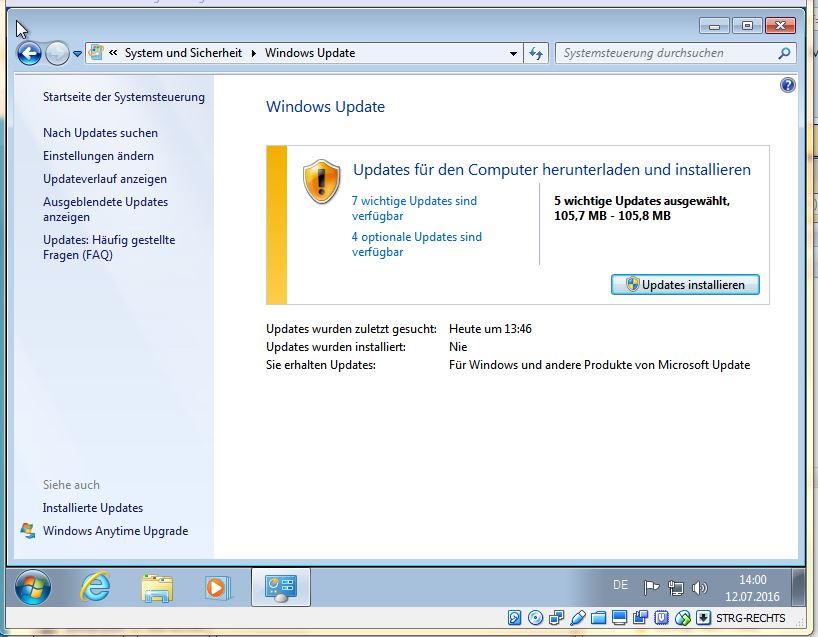
Task: Click the magnifier icon in search box
Action: (784, 53)
